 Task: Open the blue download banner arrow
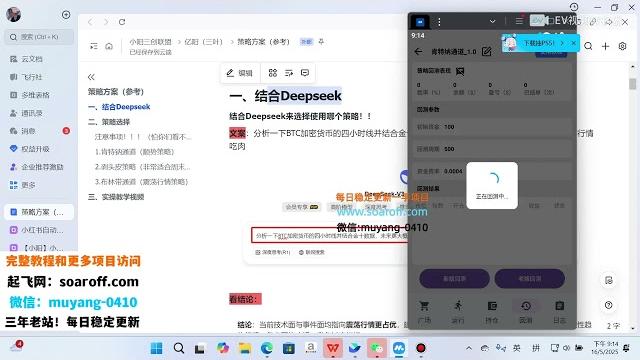pyautogui.click(x=562, y=43)
